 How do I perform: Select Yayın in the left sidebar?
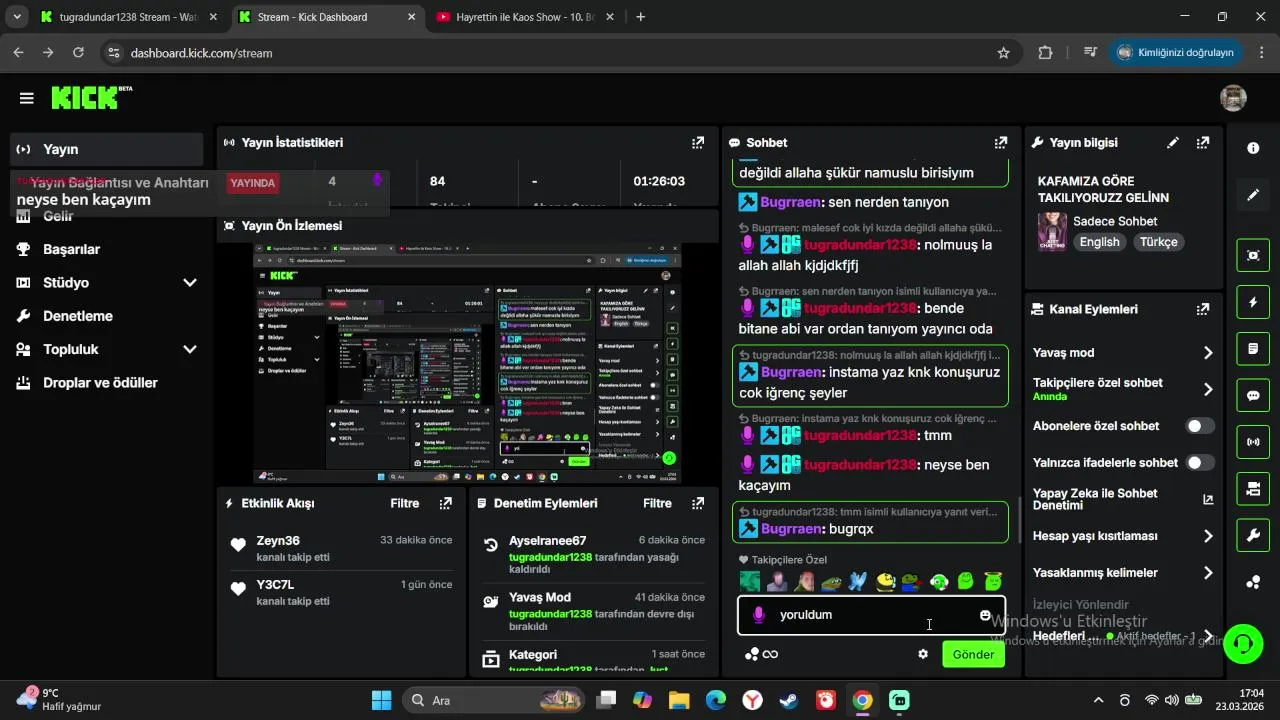[x=106, y=149]
